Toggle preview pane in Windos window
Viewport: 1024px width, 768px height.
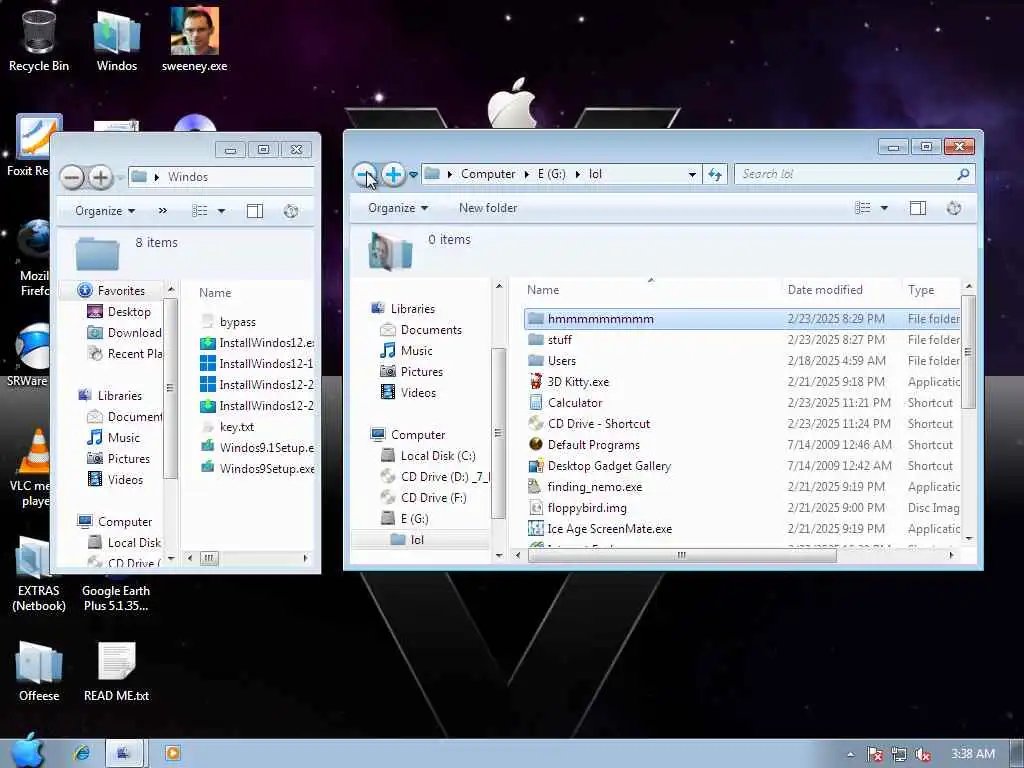255,211
